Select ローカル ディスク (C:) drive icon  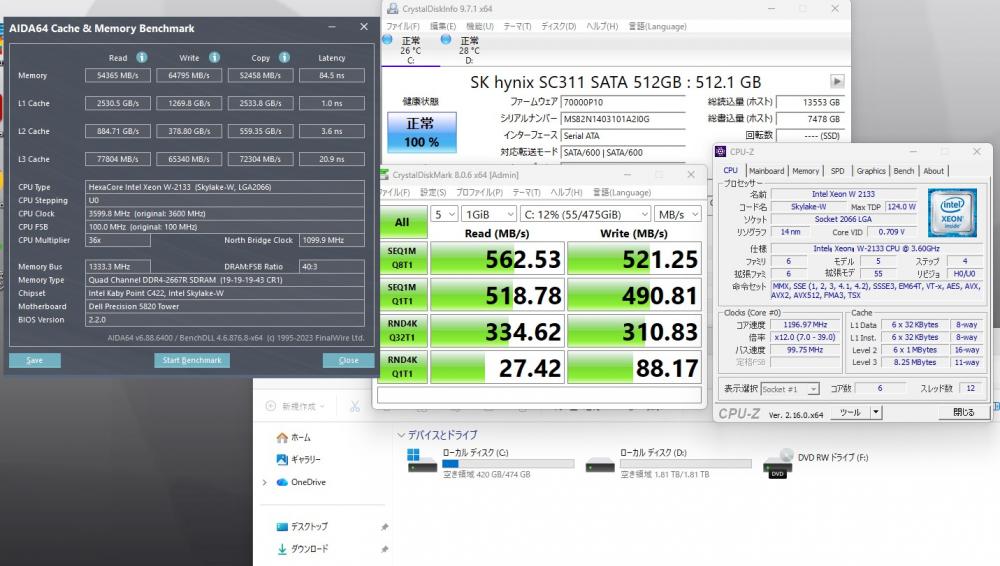[422, 462]
